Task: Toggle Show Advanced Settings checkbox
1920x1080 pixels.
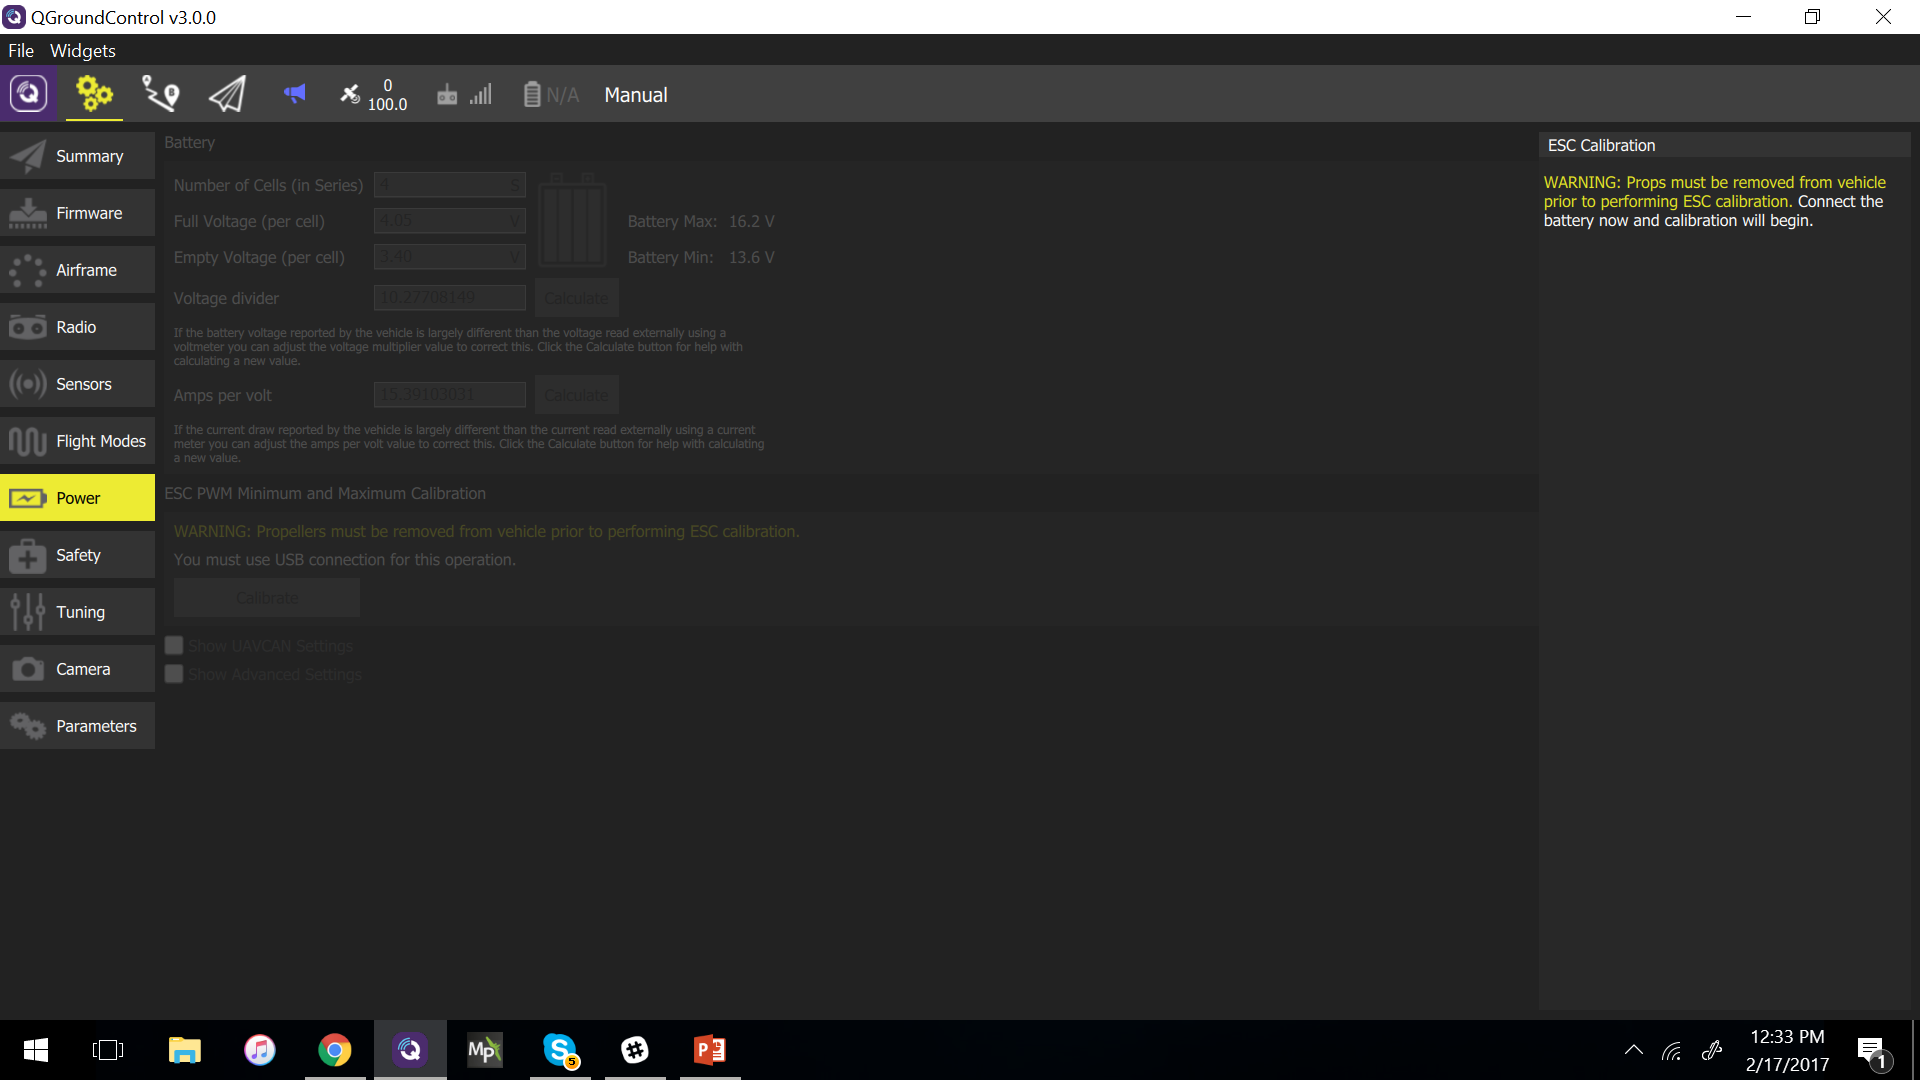Action: click(x=174, y=674)
